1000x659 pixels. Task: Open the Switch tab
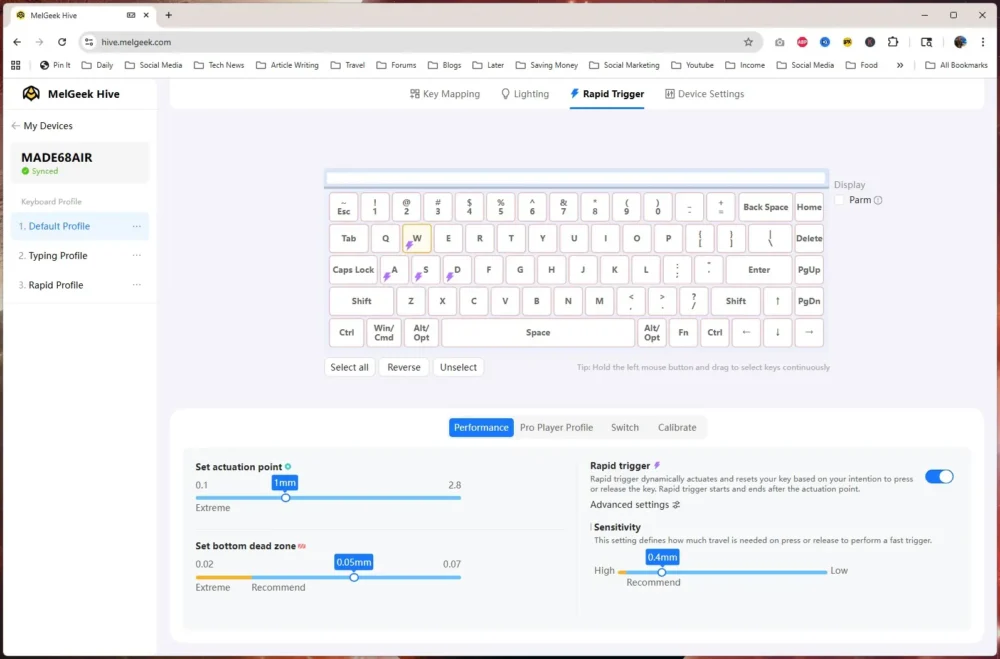[624, 427]
